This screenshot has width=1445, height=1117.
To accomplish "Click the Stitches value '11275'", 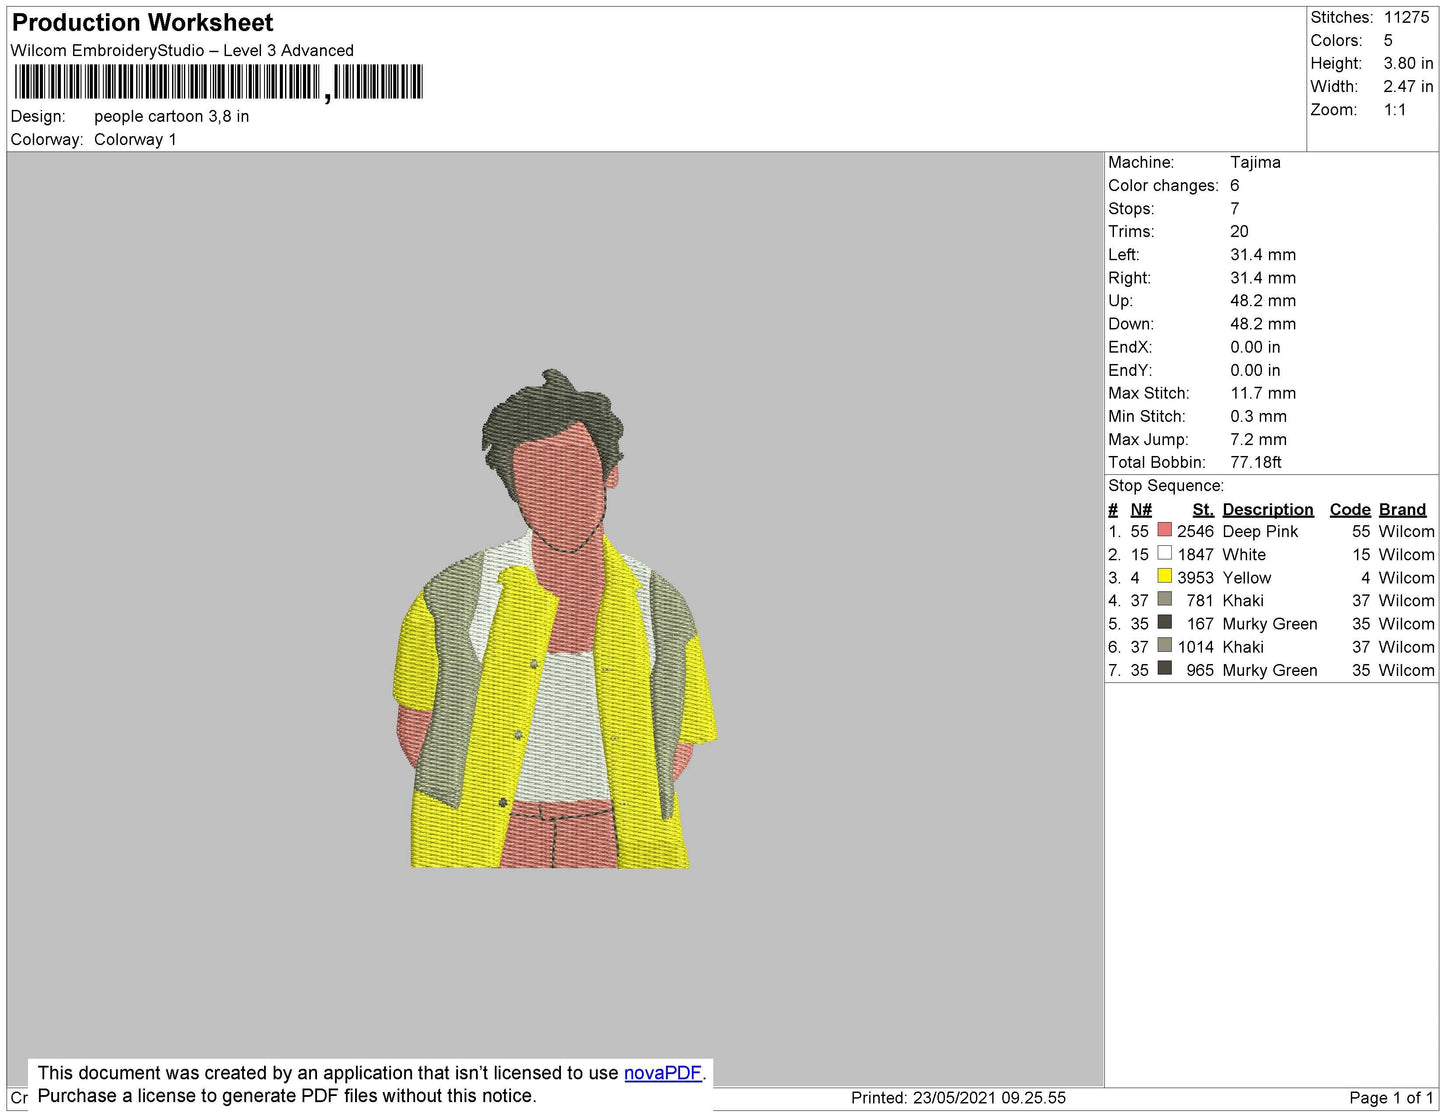I will pyautogui.click(x=1406, y=18).
